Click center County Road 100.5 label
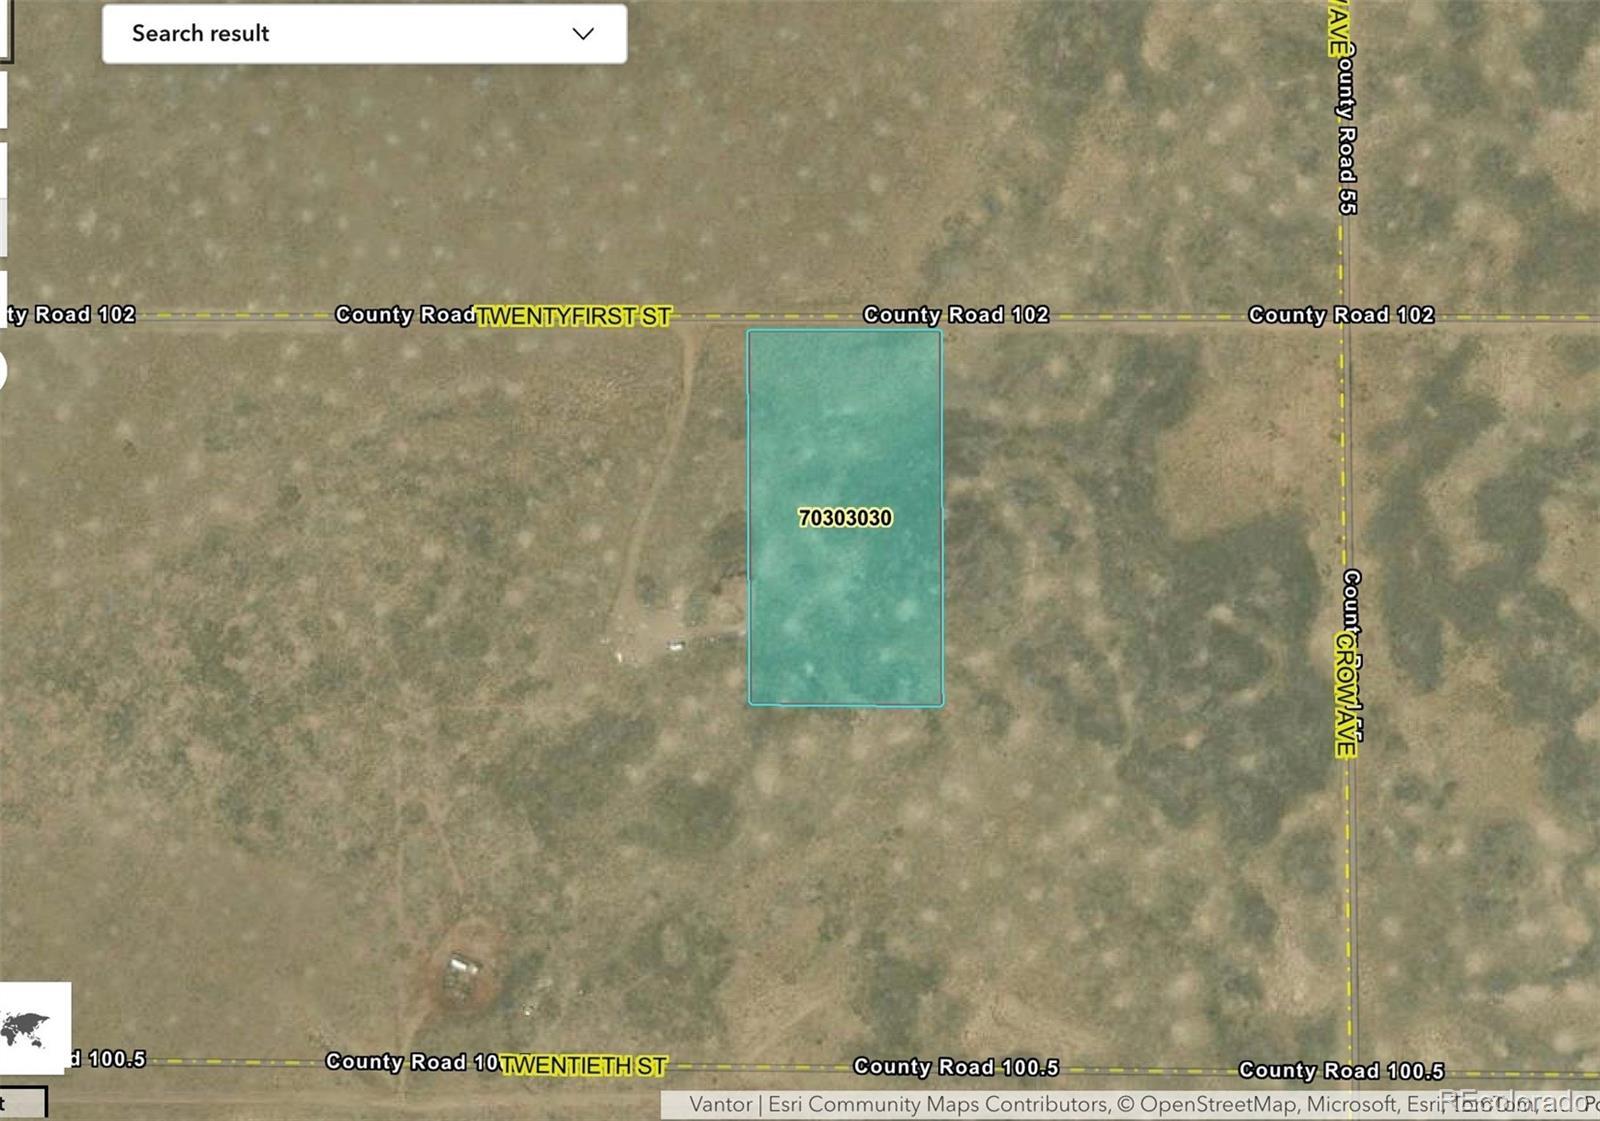The image size is (1600, 1121). (x=955, y=1067)
